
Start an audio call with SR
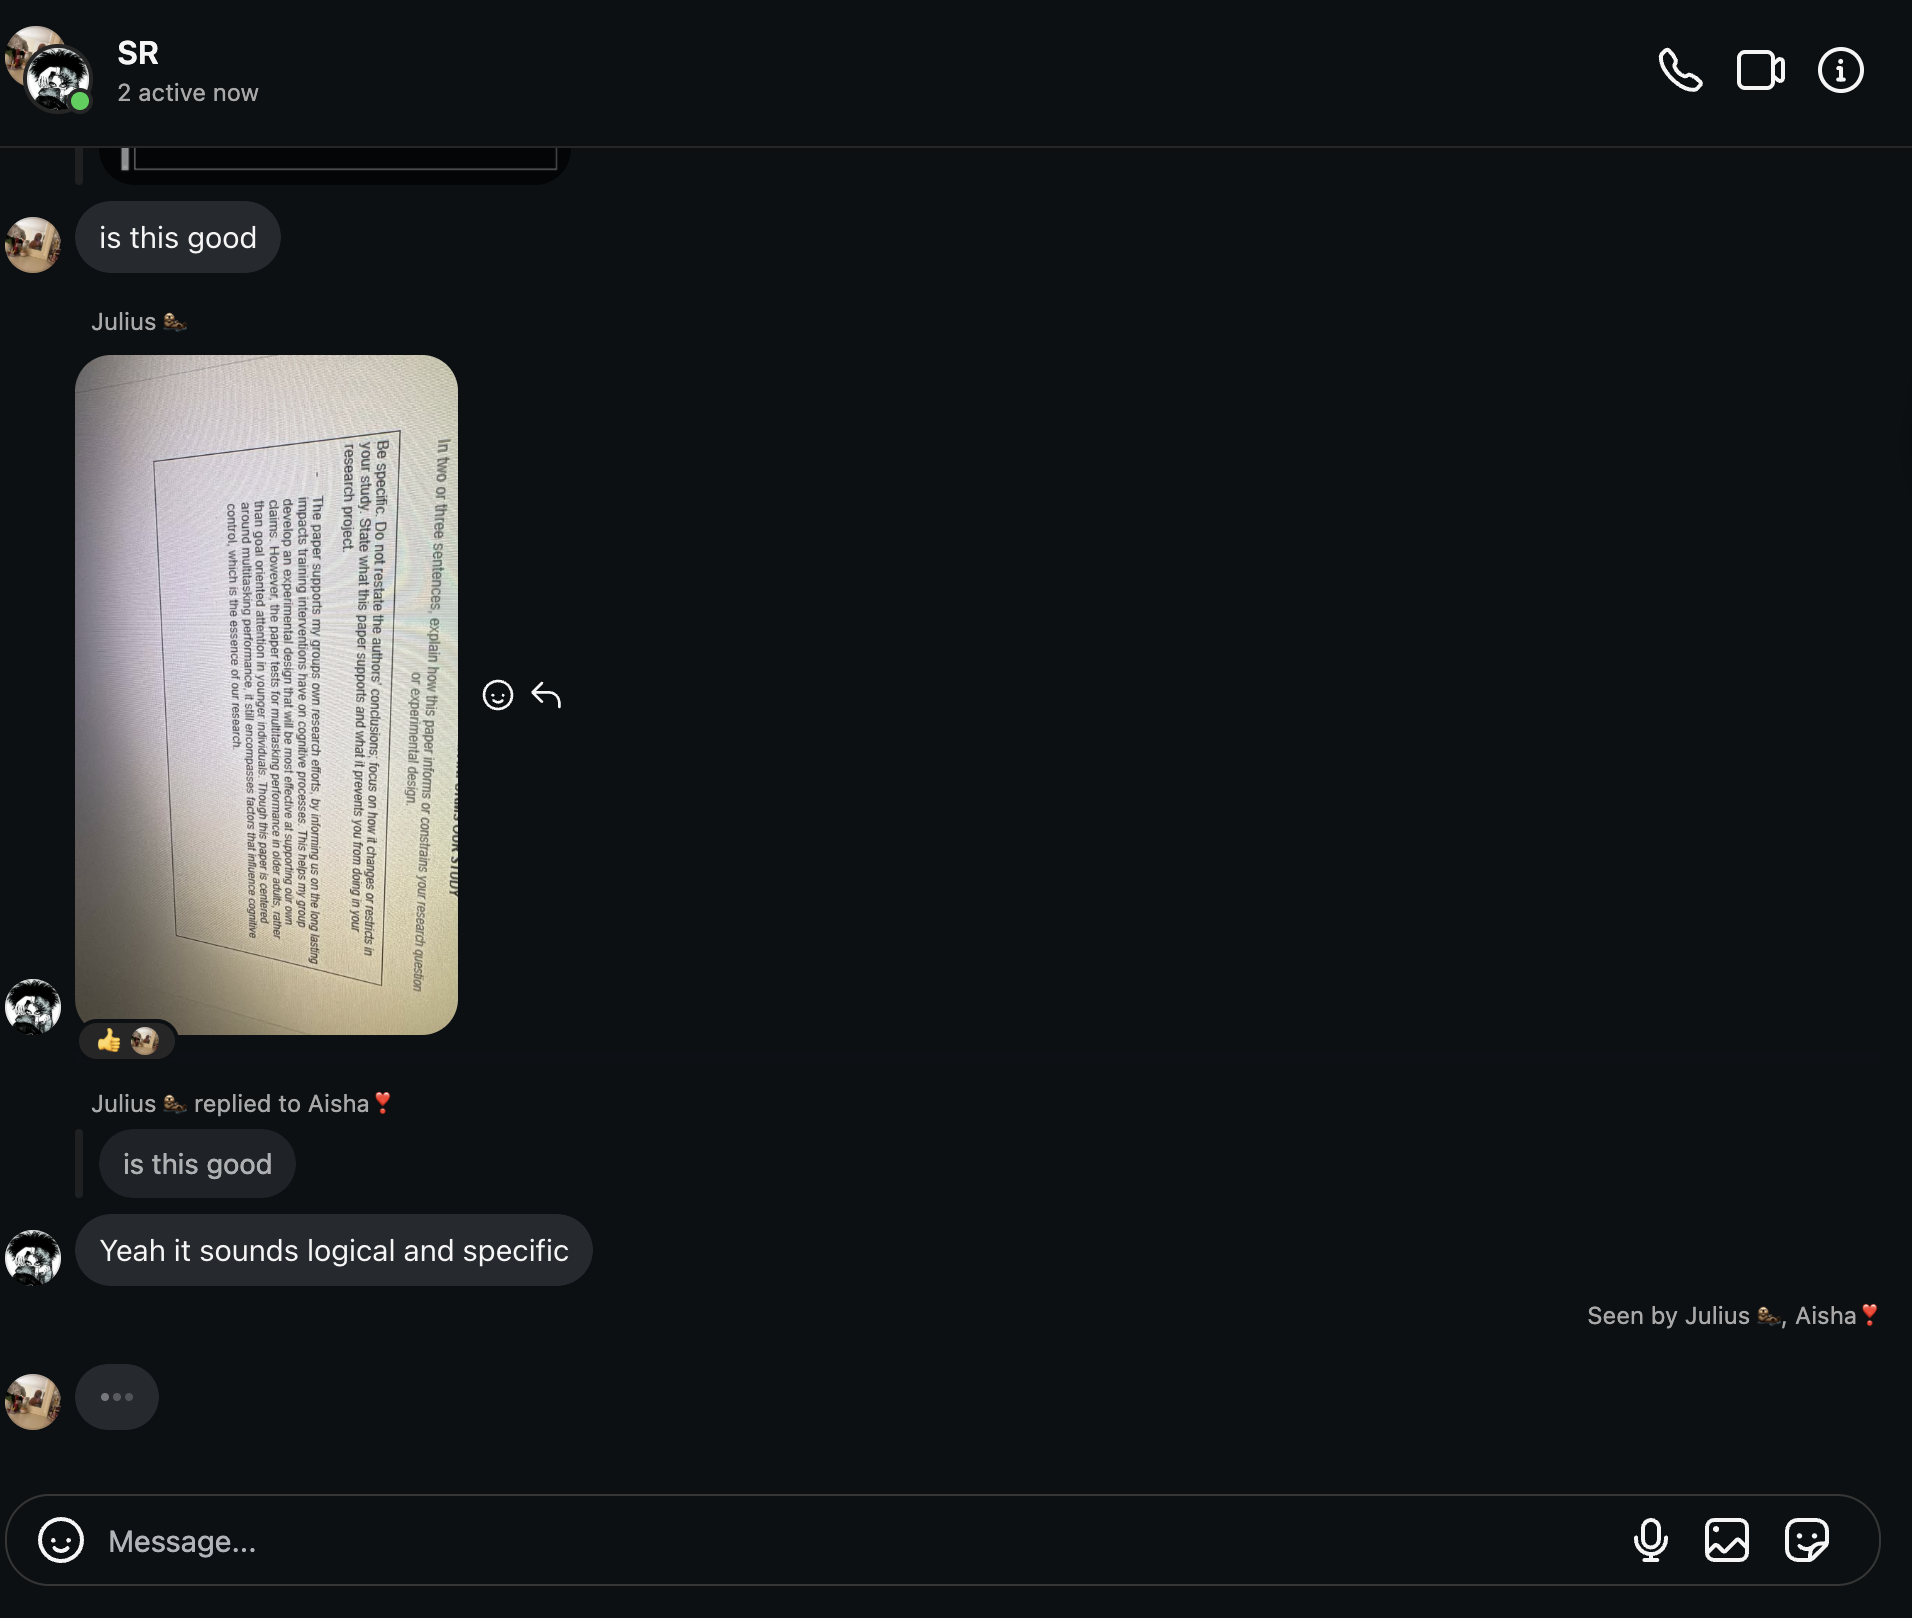click(x=1680, y=70)
